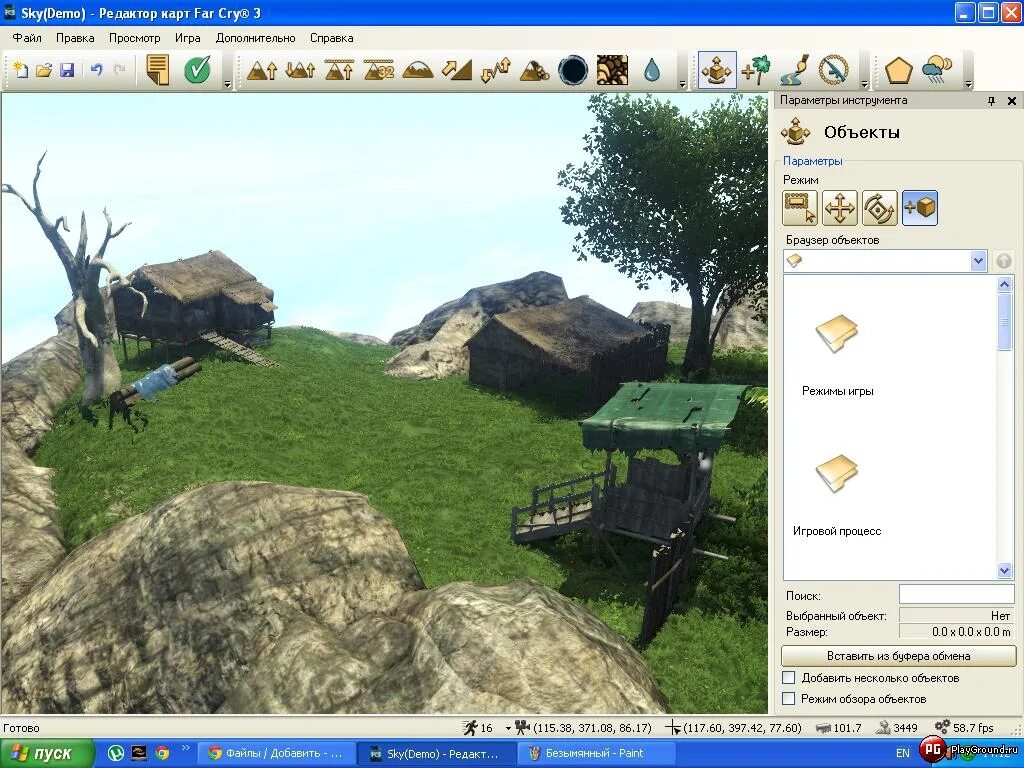Select the terrain noise tool

point(496,70)
